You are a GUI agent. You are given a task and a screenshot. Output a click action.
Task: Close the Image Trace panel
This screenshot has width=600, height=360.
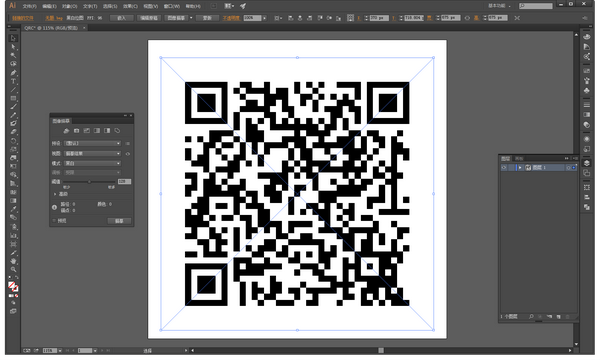click(131, 116)
